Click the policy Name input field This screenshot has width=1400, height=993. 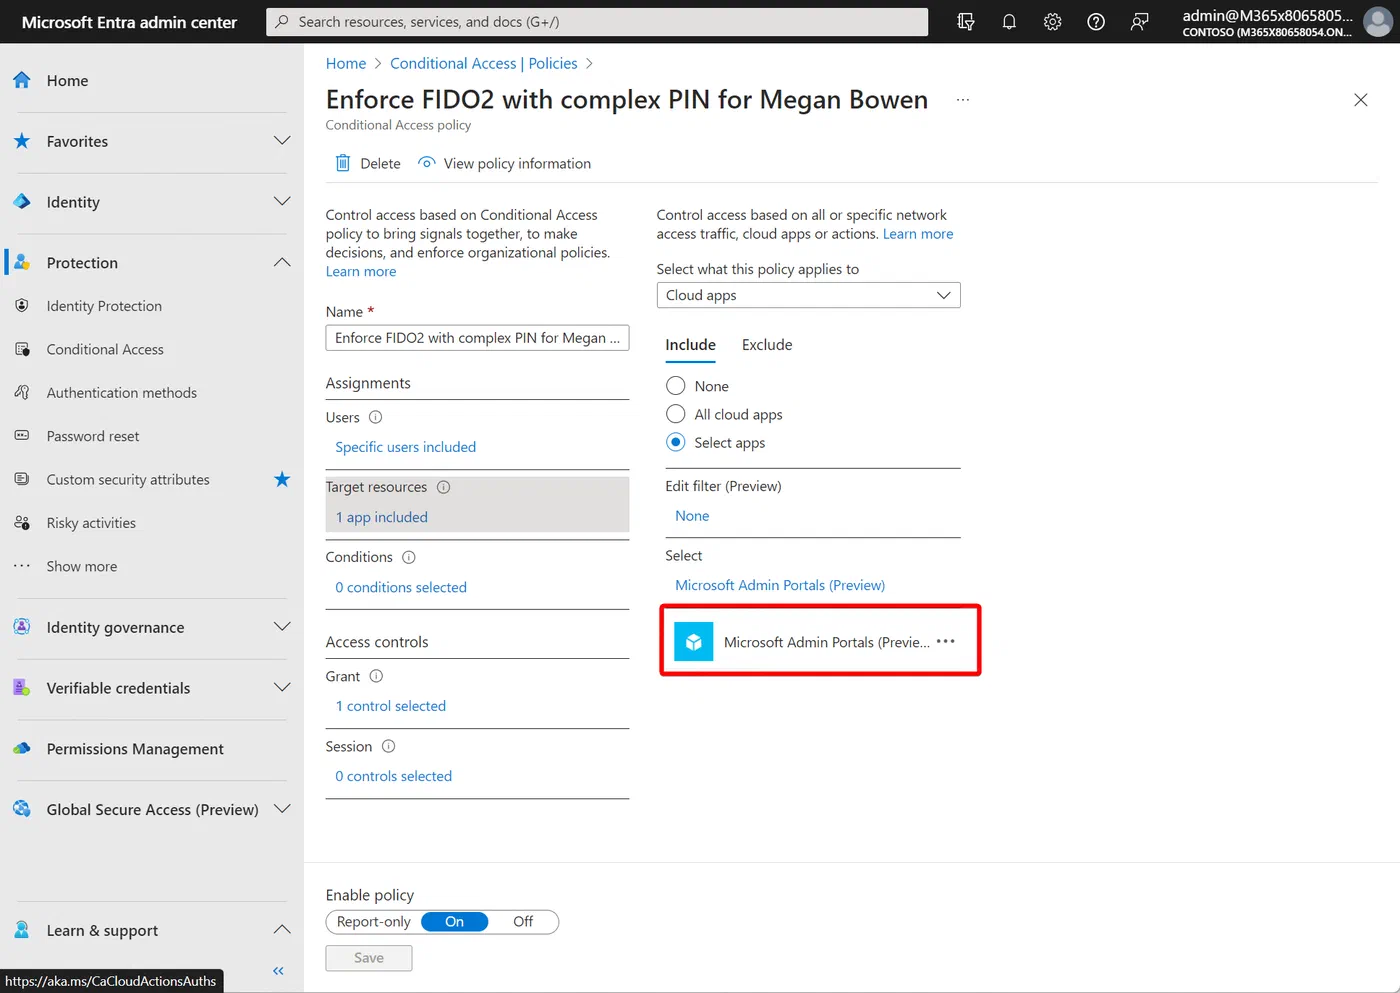[477, 338]
